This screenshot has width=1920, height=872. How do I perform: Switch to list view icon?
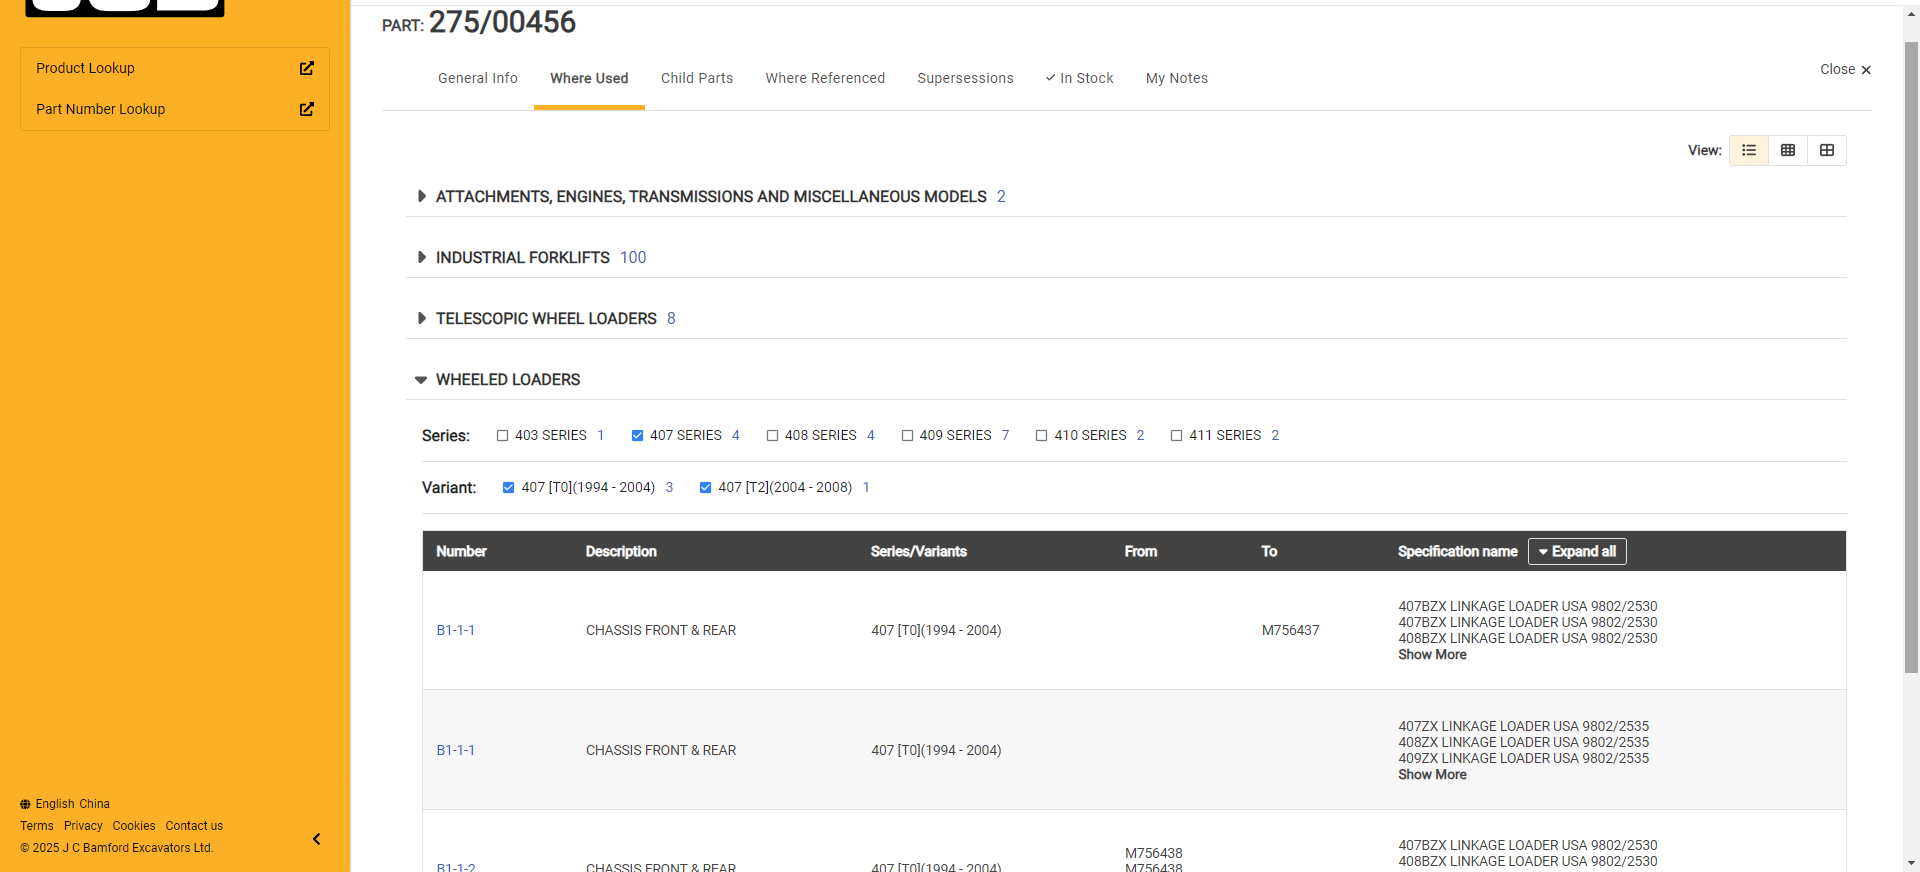pos(1749,150)
